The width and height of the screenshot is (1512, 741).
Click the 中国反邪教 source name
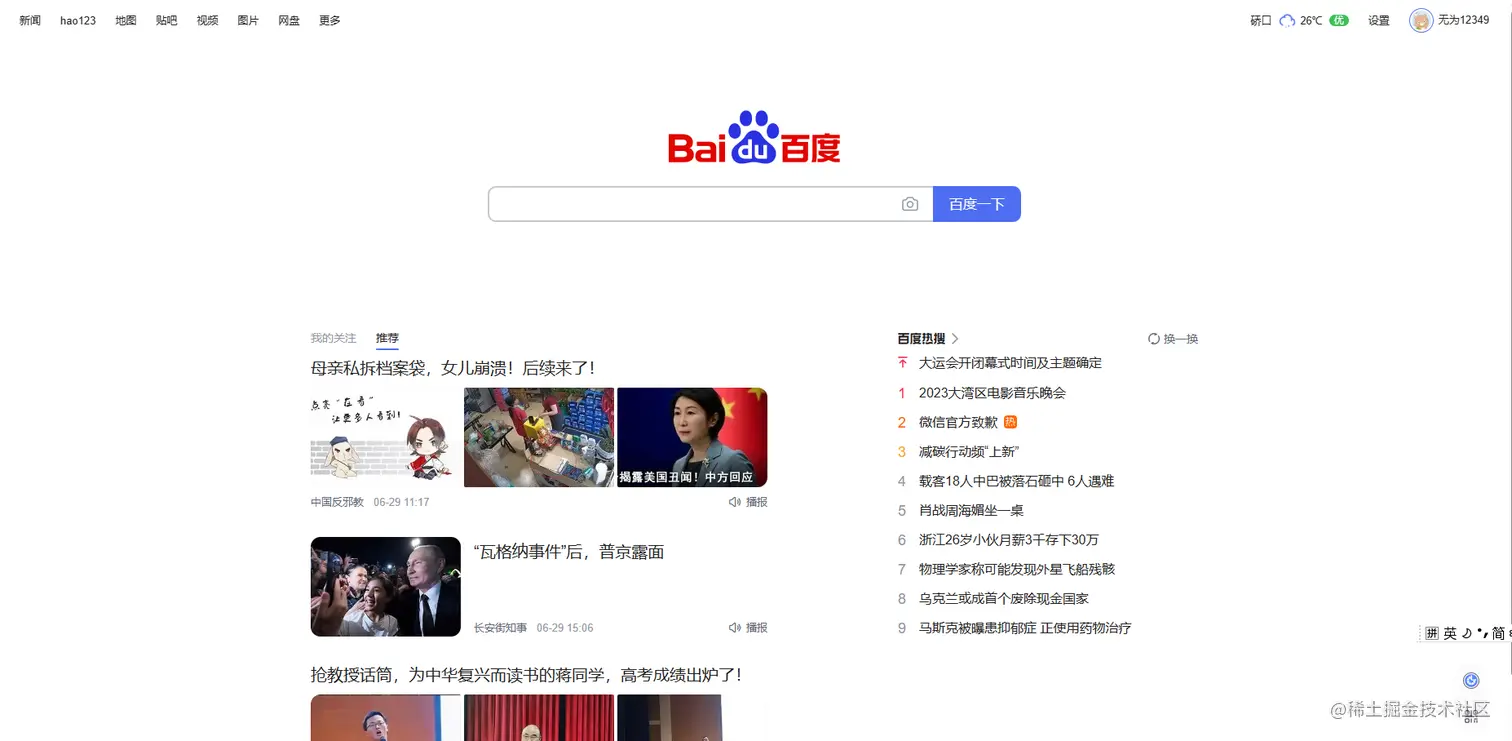point(337,502)
